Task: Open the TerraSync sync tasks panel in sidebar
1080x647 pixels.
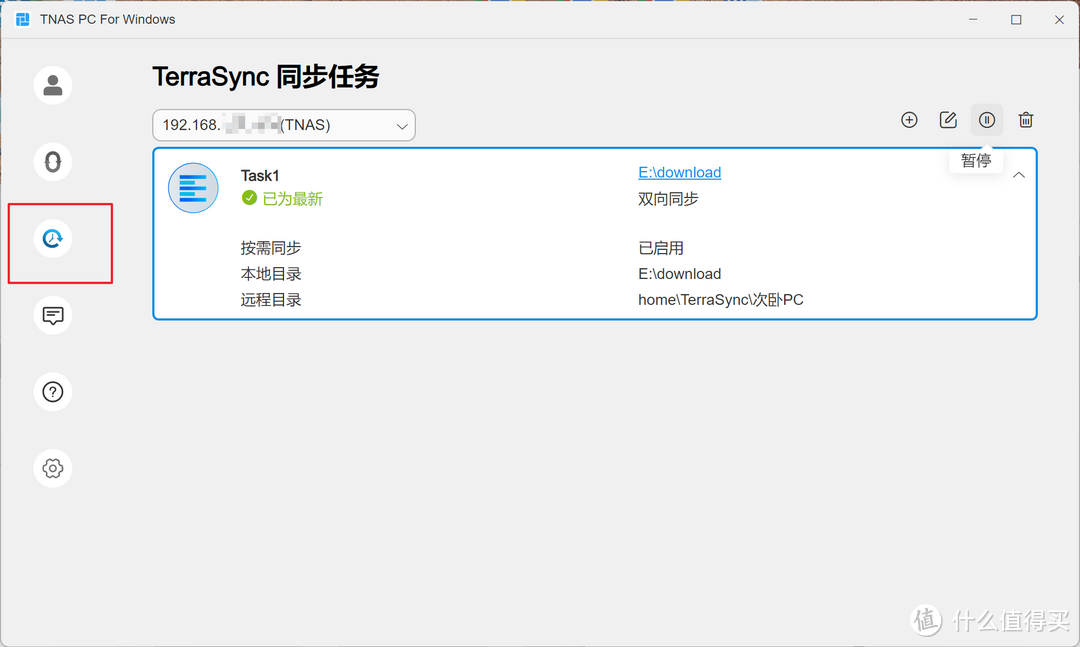Action: tap(52, 238)
